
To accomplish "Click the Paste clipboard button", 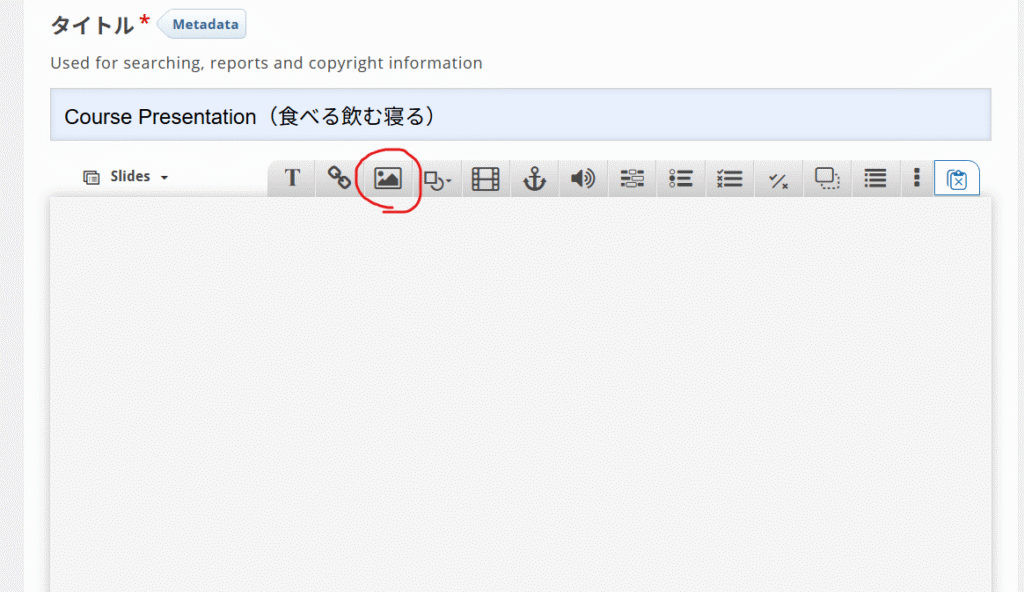I will click(x=957, y=179).
